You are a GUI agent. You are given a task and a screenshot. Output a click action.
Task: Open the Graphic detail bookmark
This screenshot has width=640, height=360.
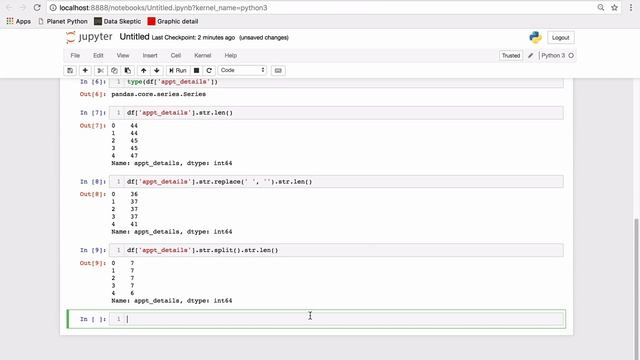173,21
